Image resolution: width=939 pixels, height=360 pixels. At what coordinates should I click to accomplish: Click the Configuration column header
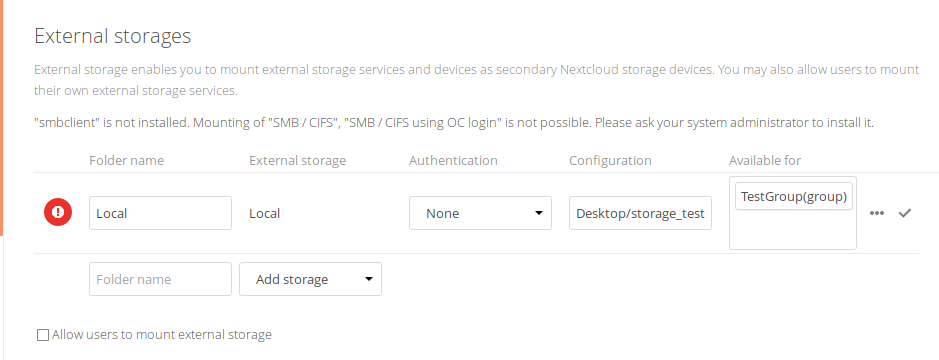point(610,161)
